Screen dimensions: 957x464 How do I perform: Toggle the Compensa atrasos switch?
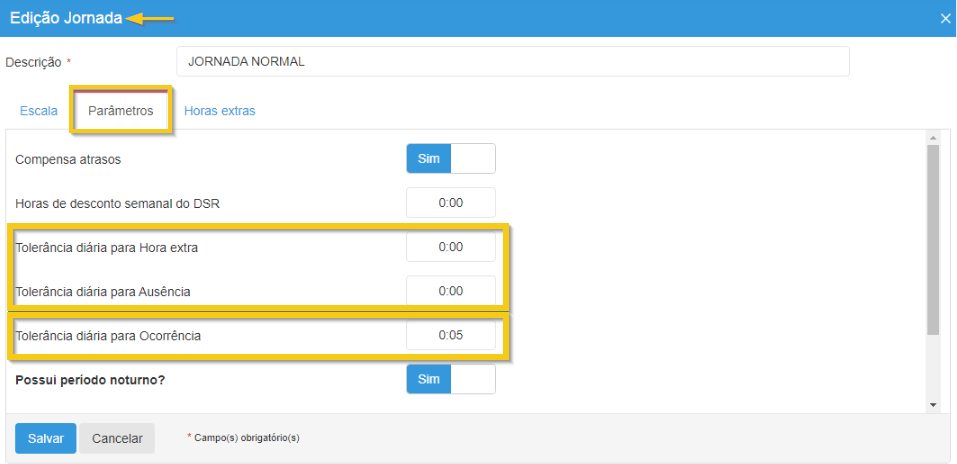(x=450, y=159)
